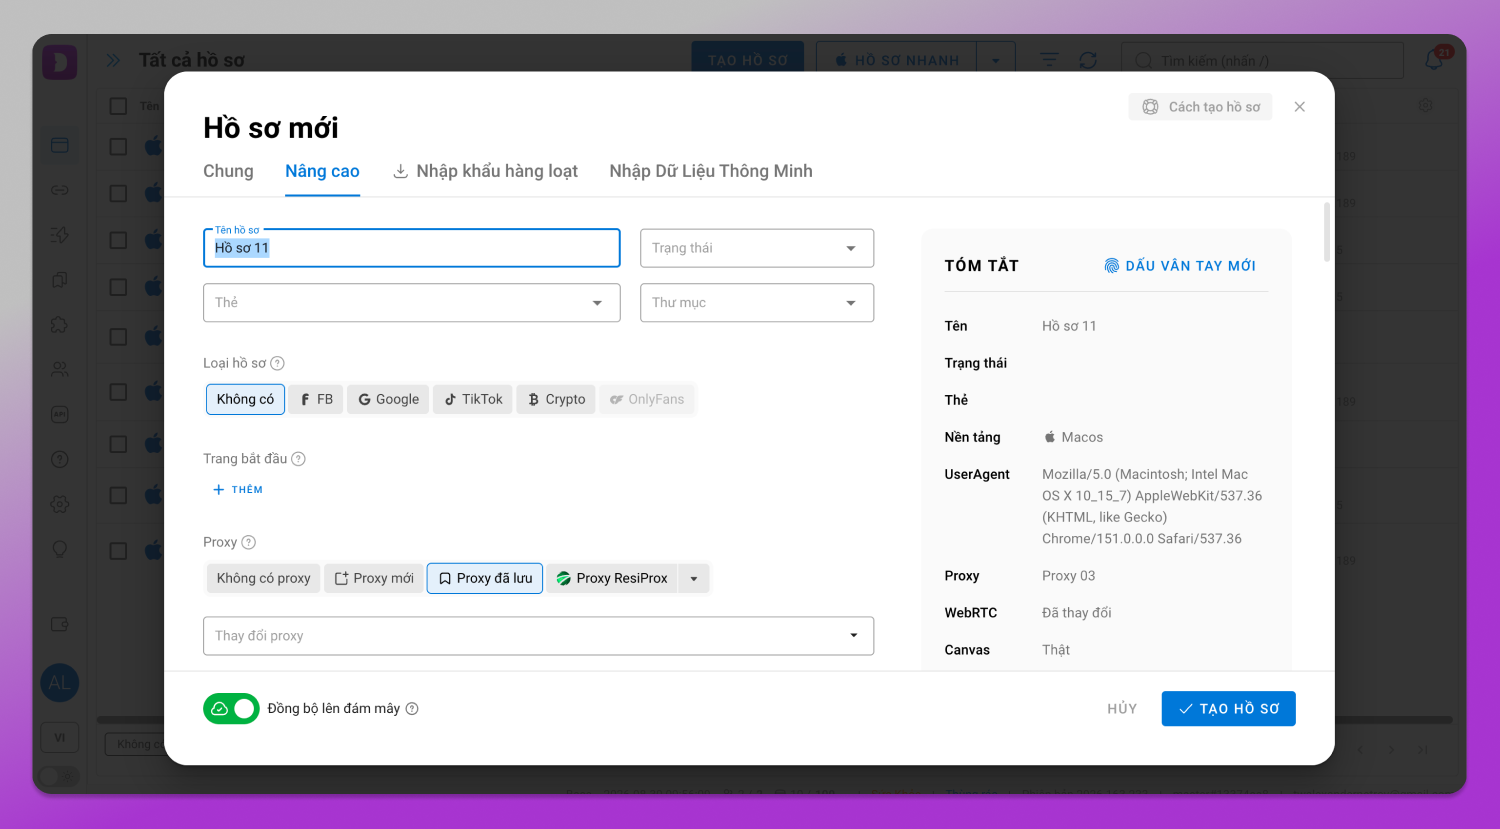The height and width of the screenshot is (829, 1500).
Task: Open the chain-link proxies sidebar icon
Action: coord(60,190)
